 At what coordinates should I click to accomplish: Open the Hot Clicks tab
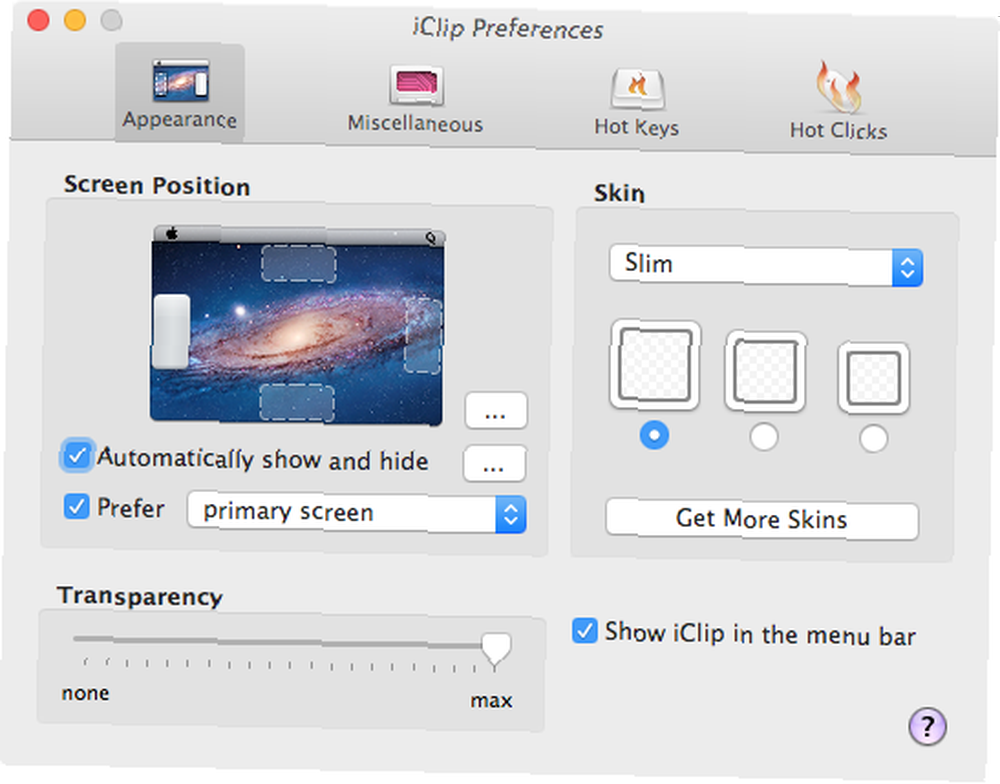click(839, 101)
